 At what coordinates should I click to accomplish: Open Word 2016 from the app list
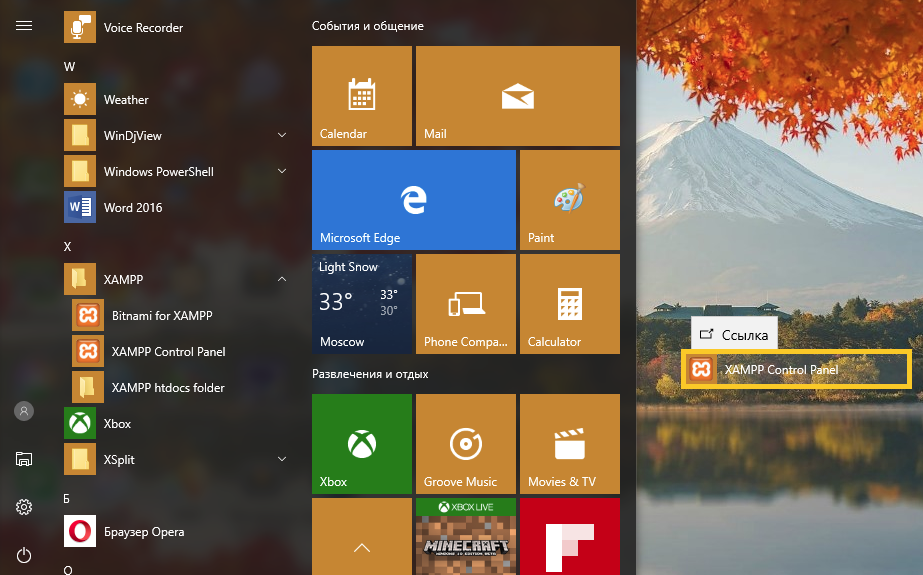click(132, 208)
